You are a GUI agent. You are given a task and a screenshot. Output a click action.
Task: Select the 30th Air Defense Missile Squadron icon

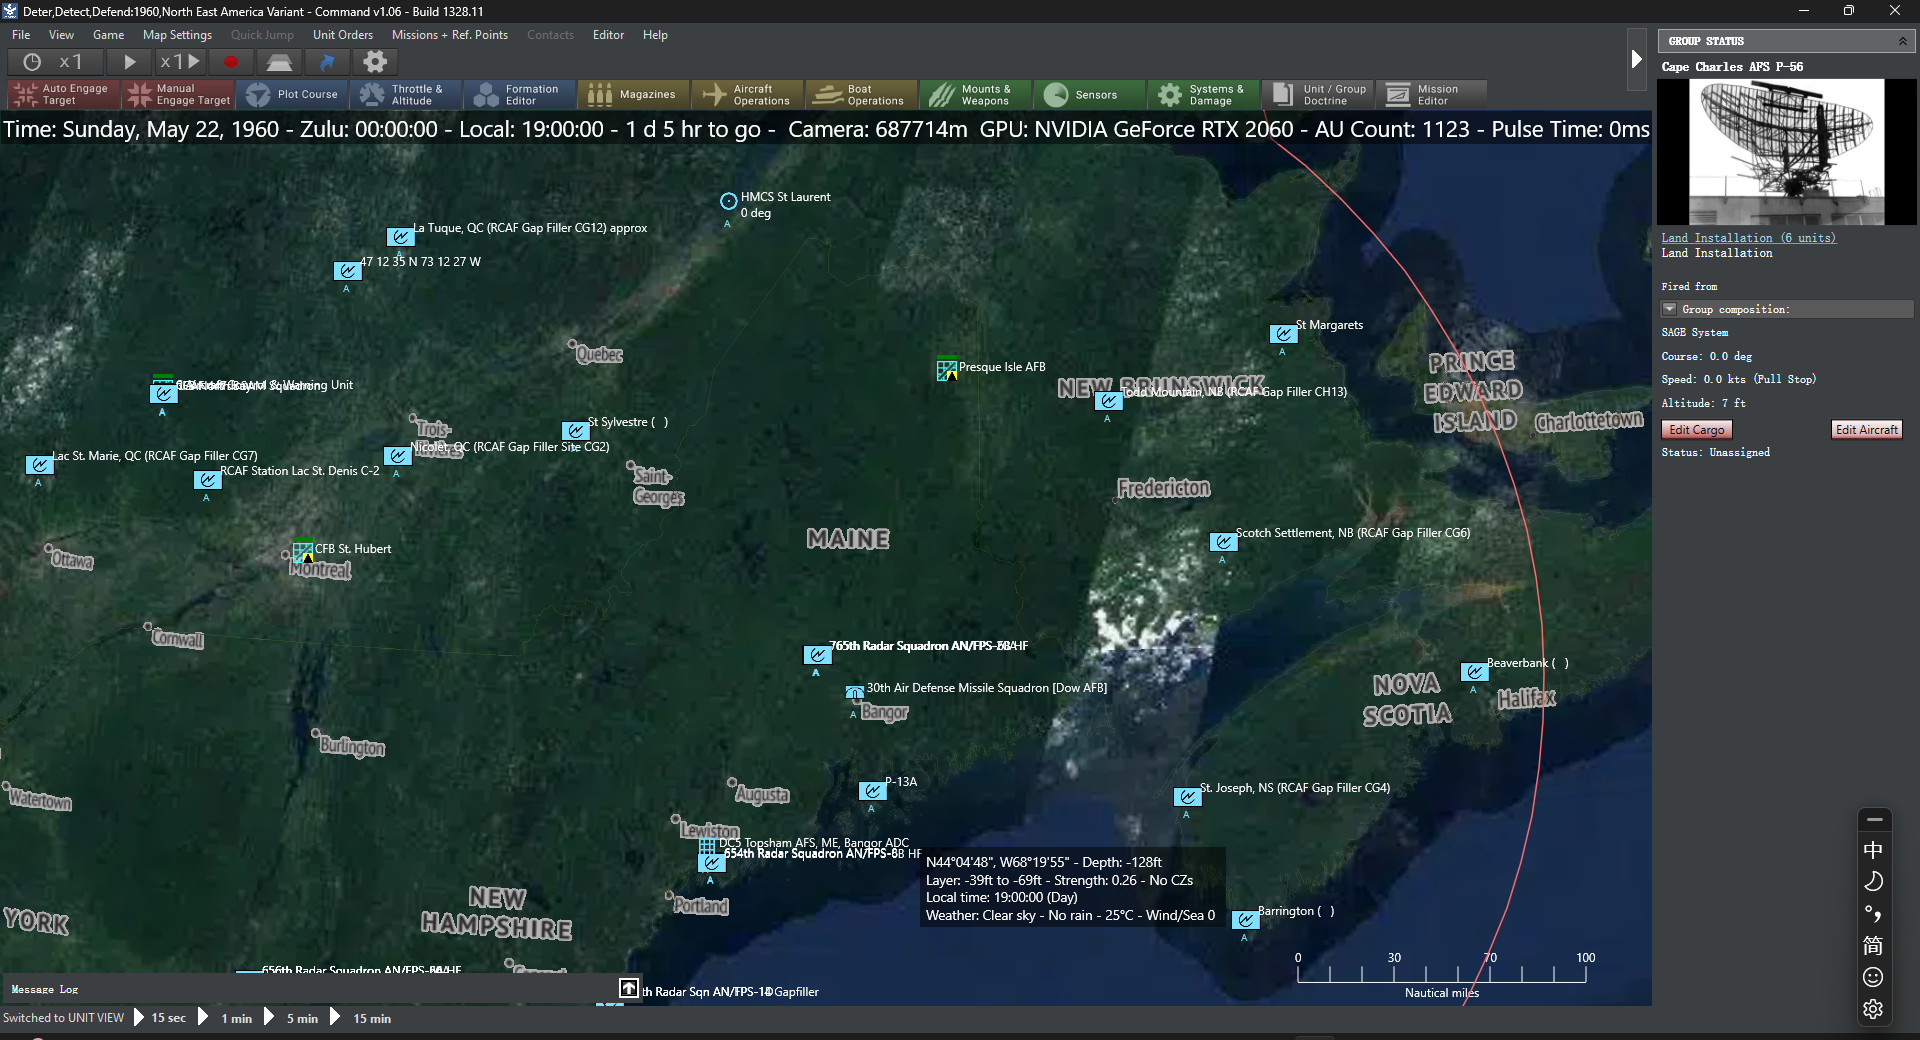tap(855, 693)
